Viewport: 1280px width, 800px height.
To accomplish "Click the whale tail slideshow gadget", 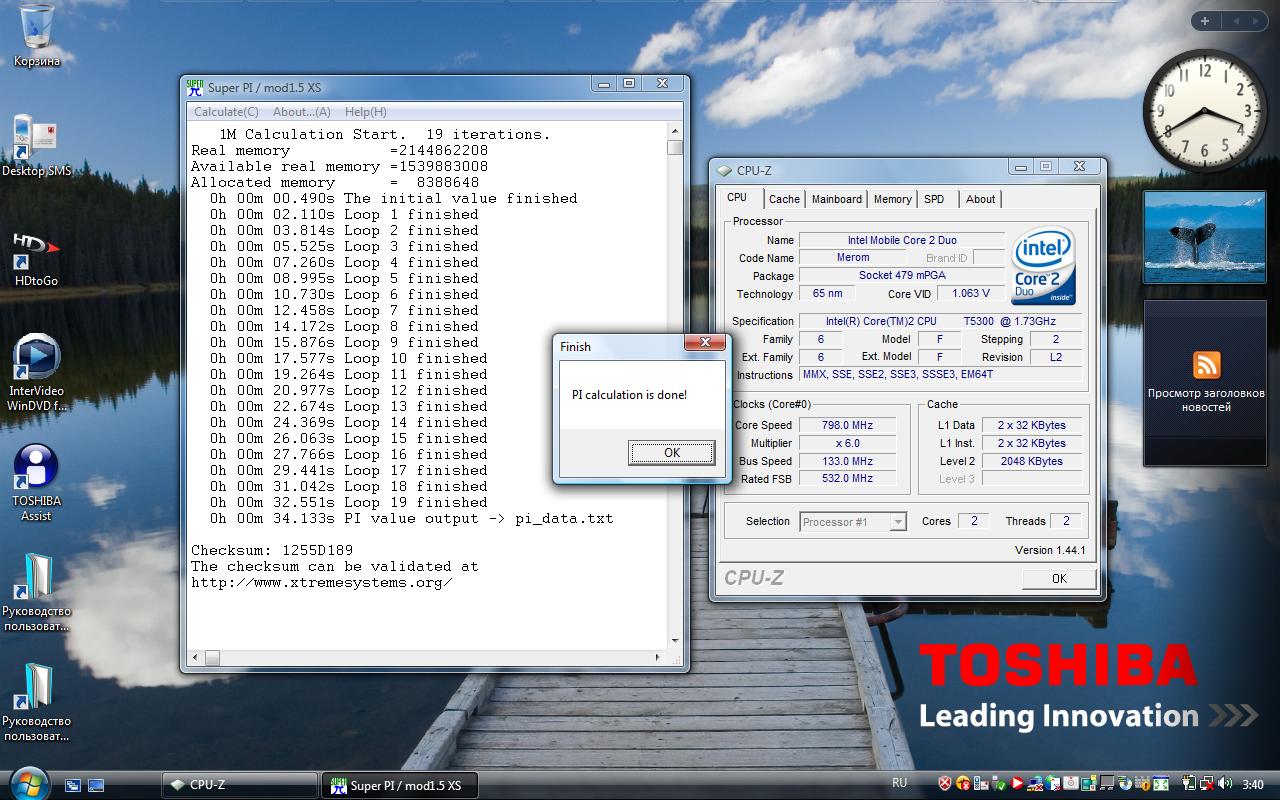I will point(1205,239).
